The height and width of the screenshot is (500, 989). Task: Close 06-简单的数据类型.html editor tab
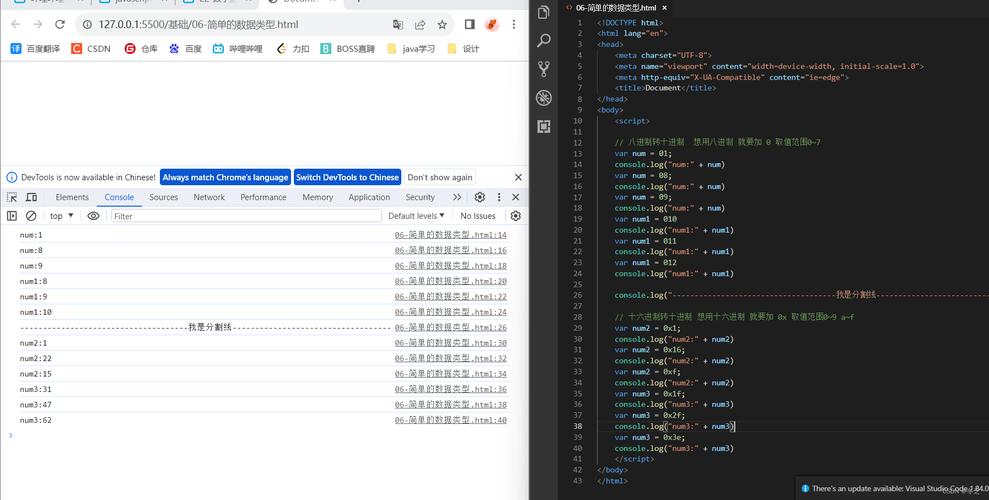click(x=664, y=8)
